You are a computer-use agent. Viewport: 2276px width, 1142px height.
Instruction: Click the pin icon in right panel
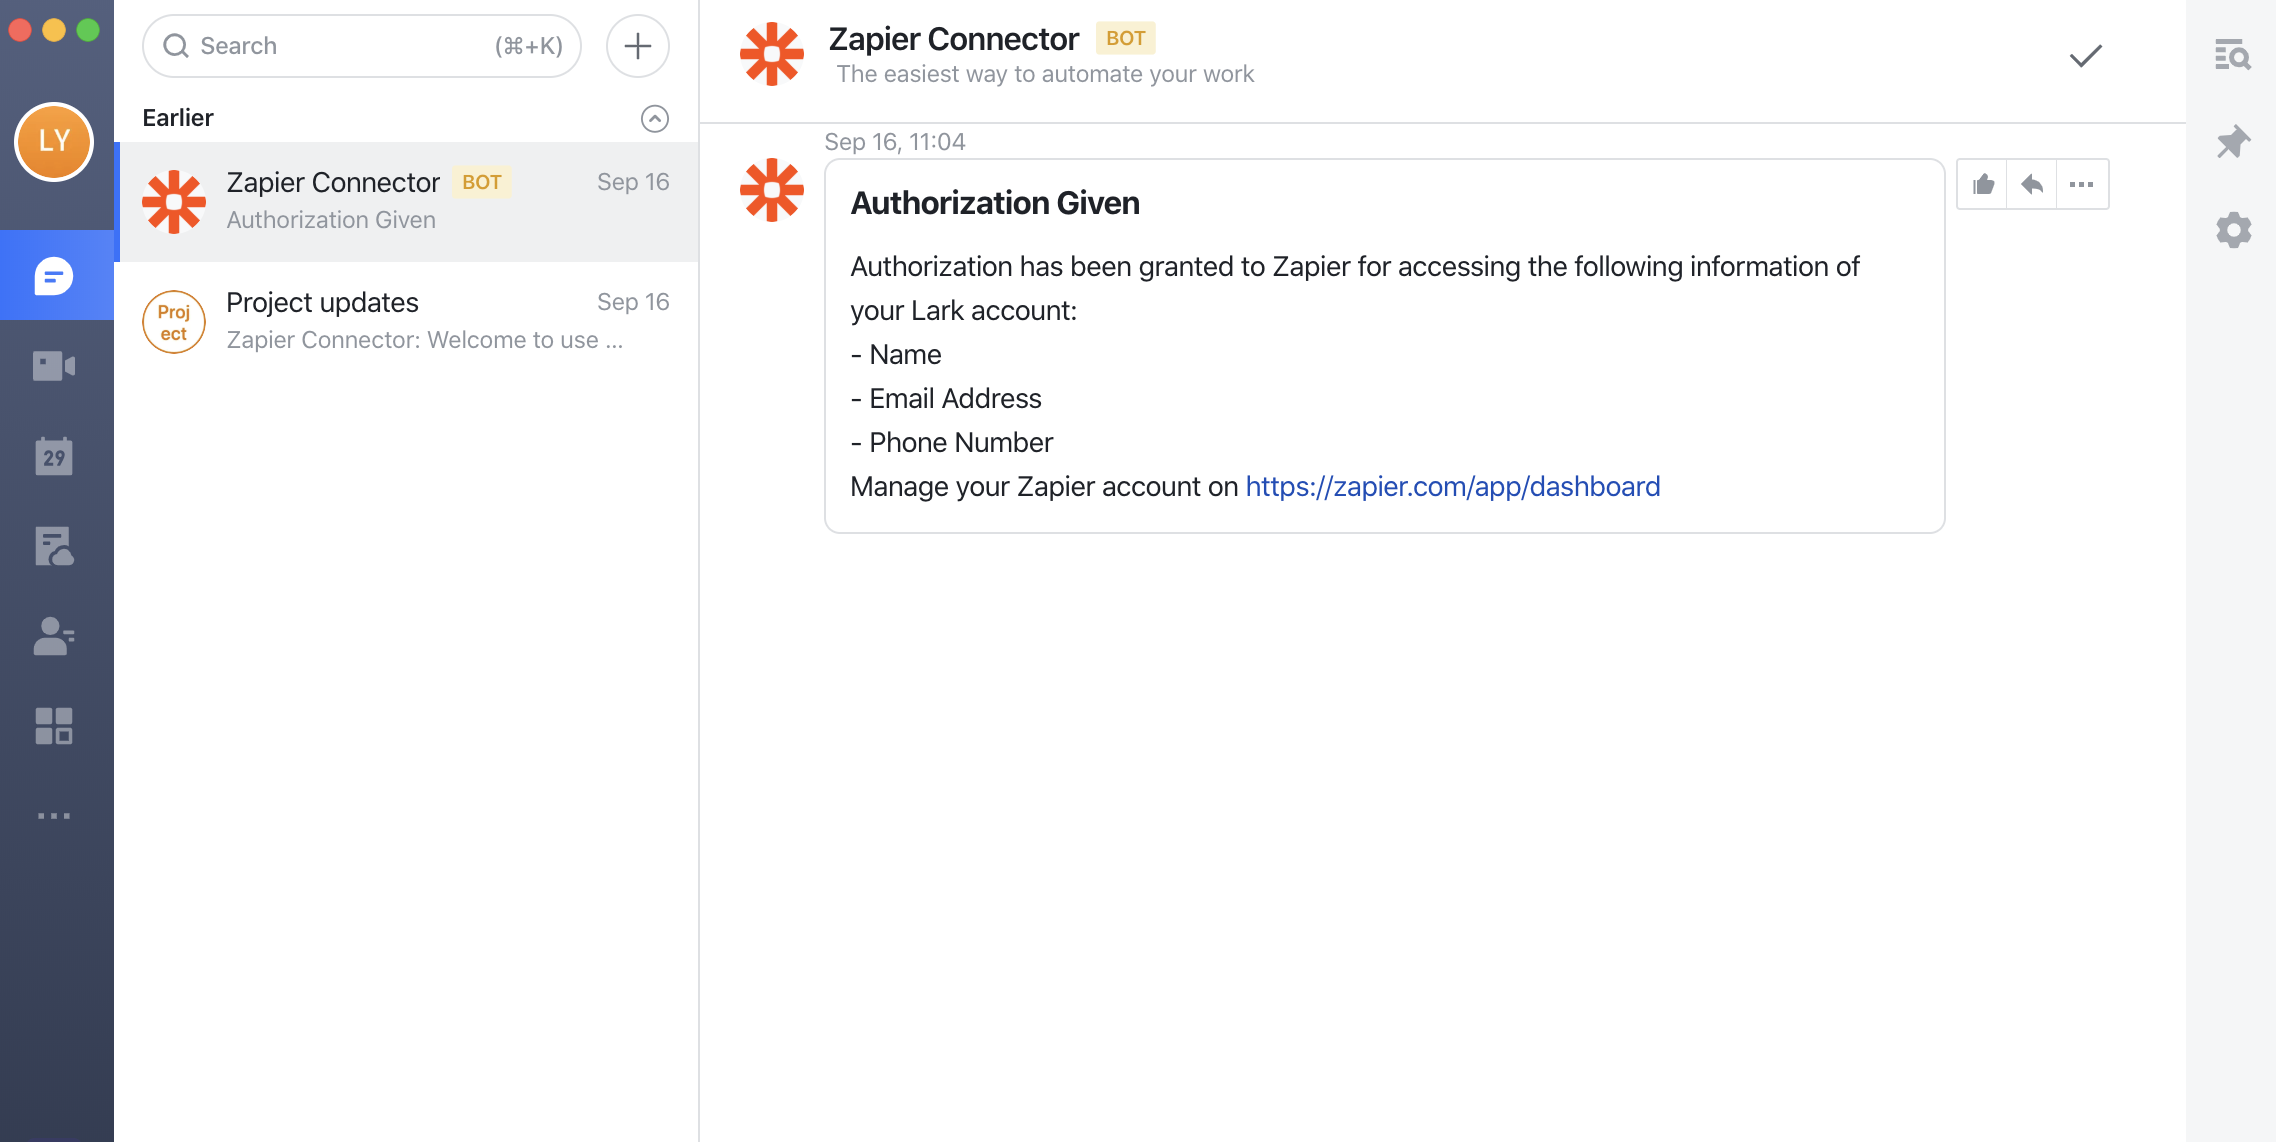pyautogui.click(x=2232, y=142)
